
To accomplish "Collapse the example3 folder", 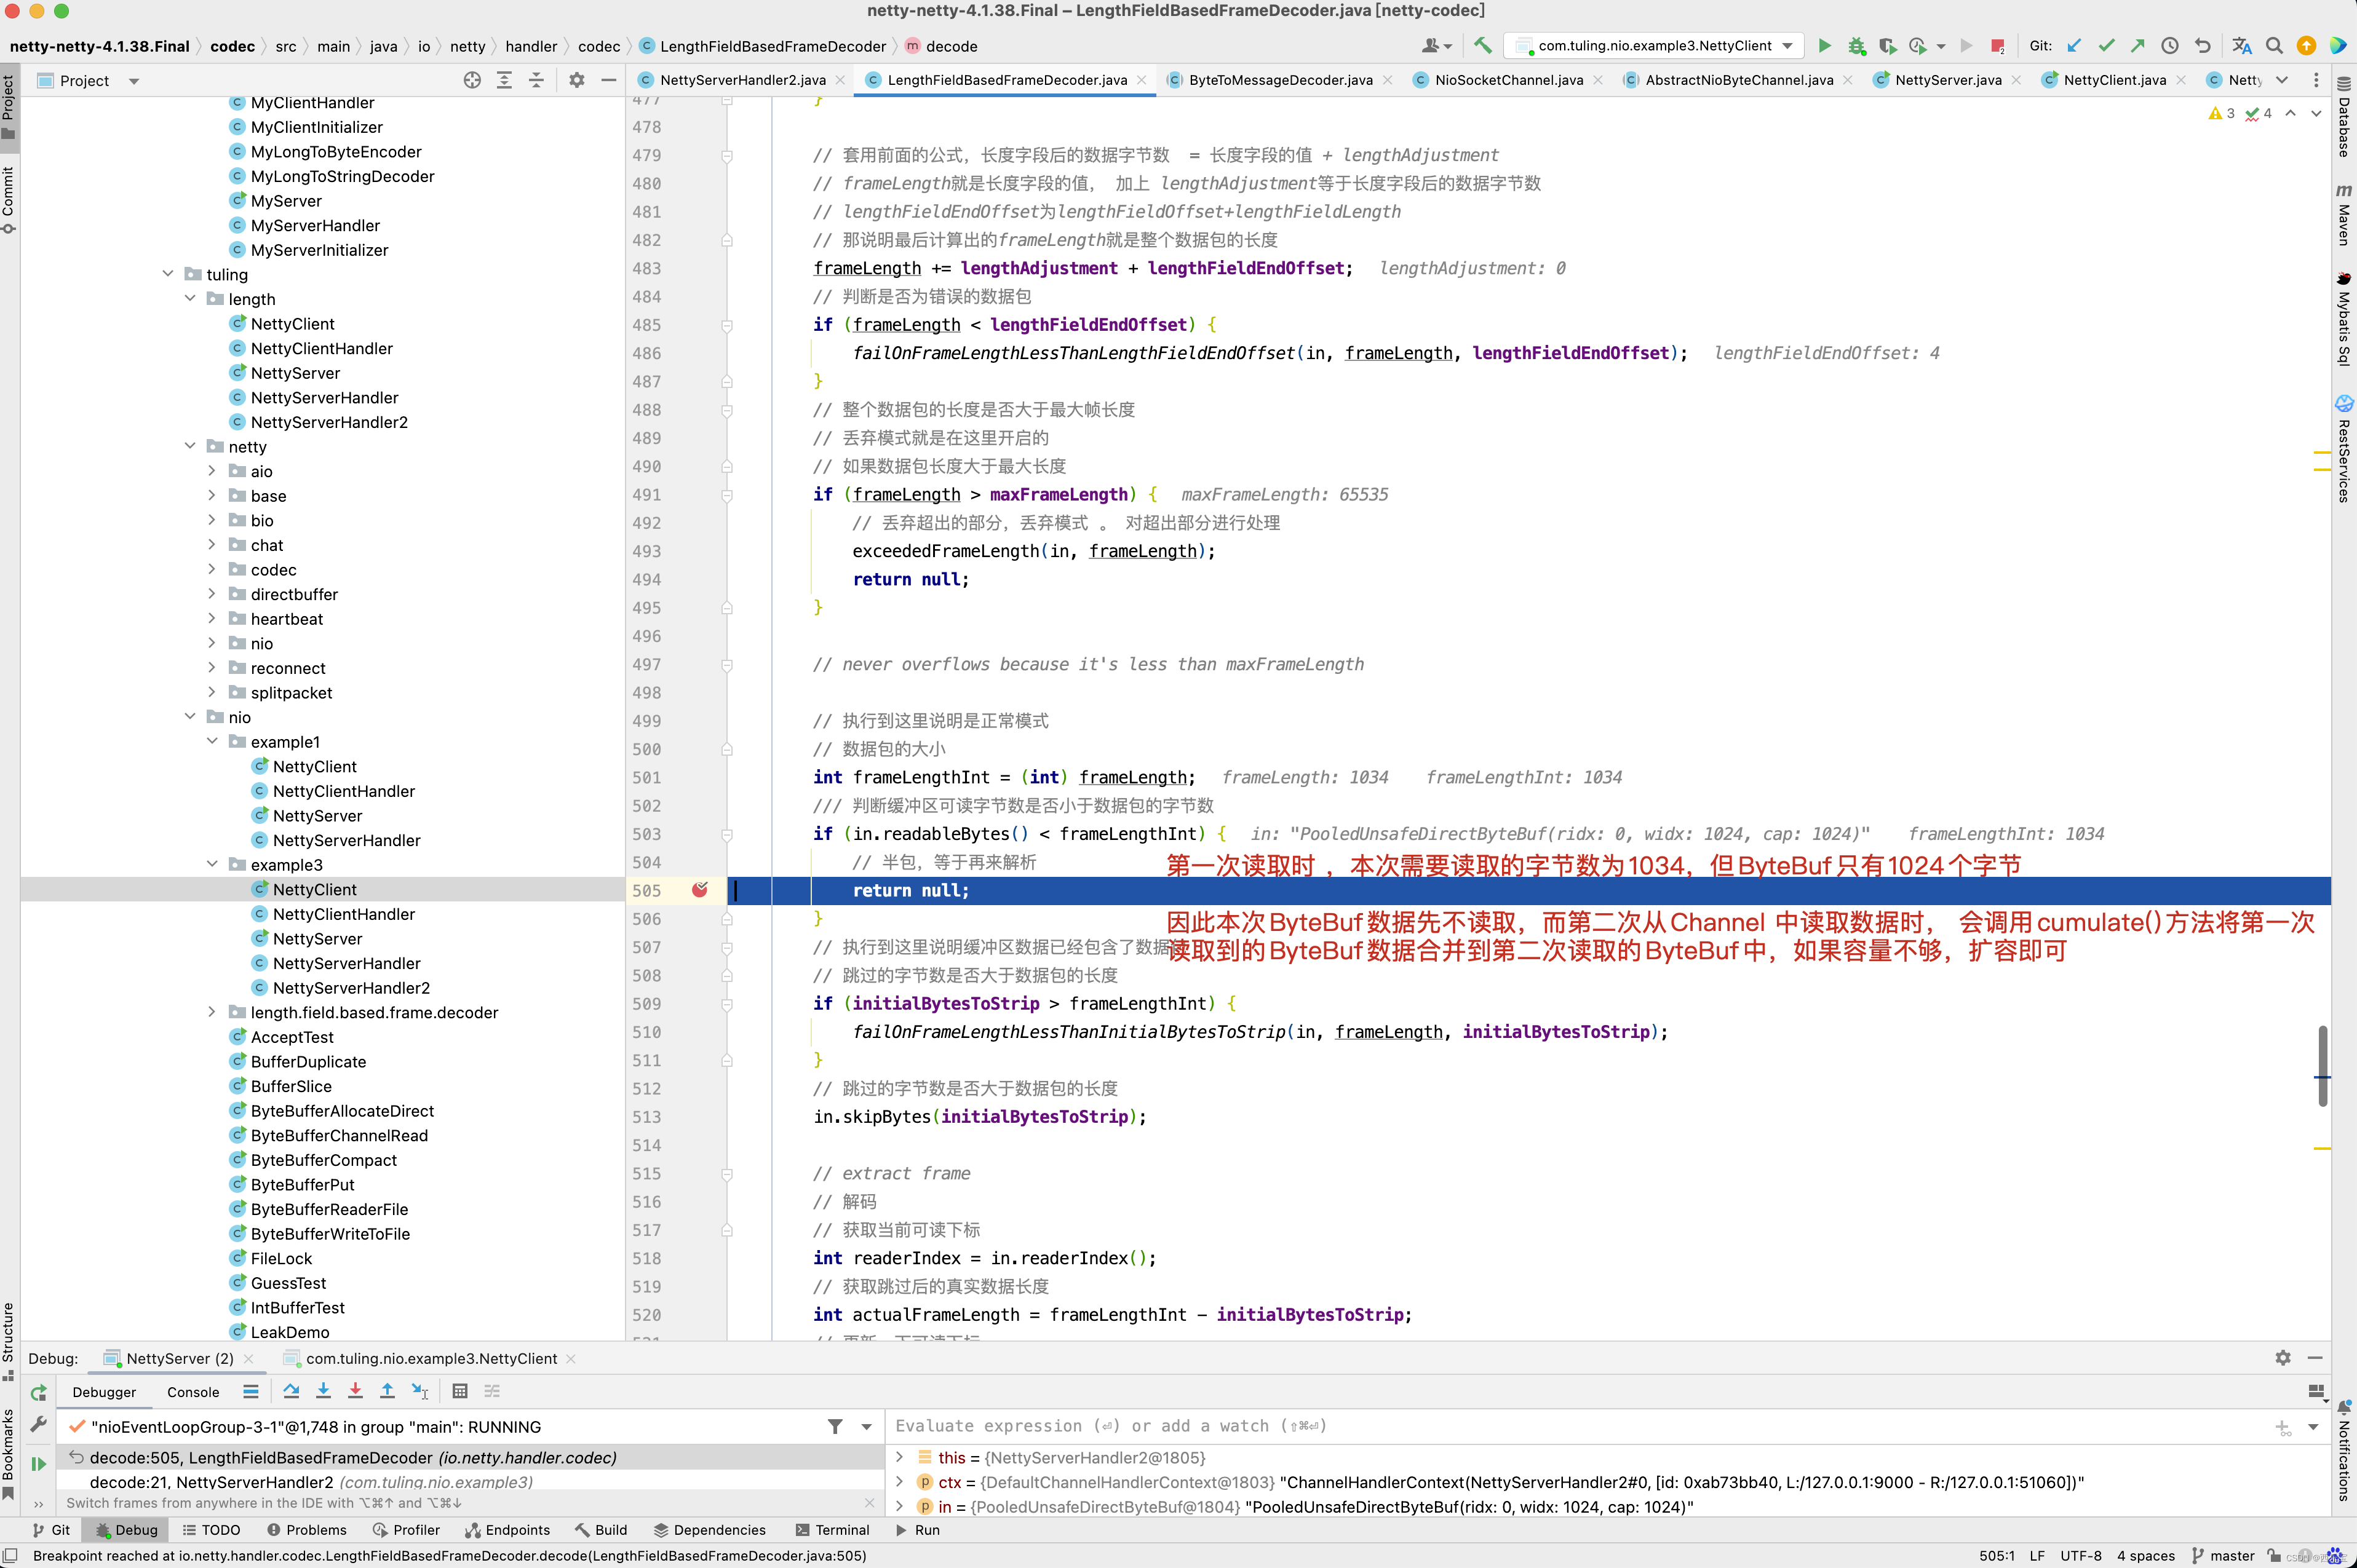I will click(211, 865).
